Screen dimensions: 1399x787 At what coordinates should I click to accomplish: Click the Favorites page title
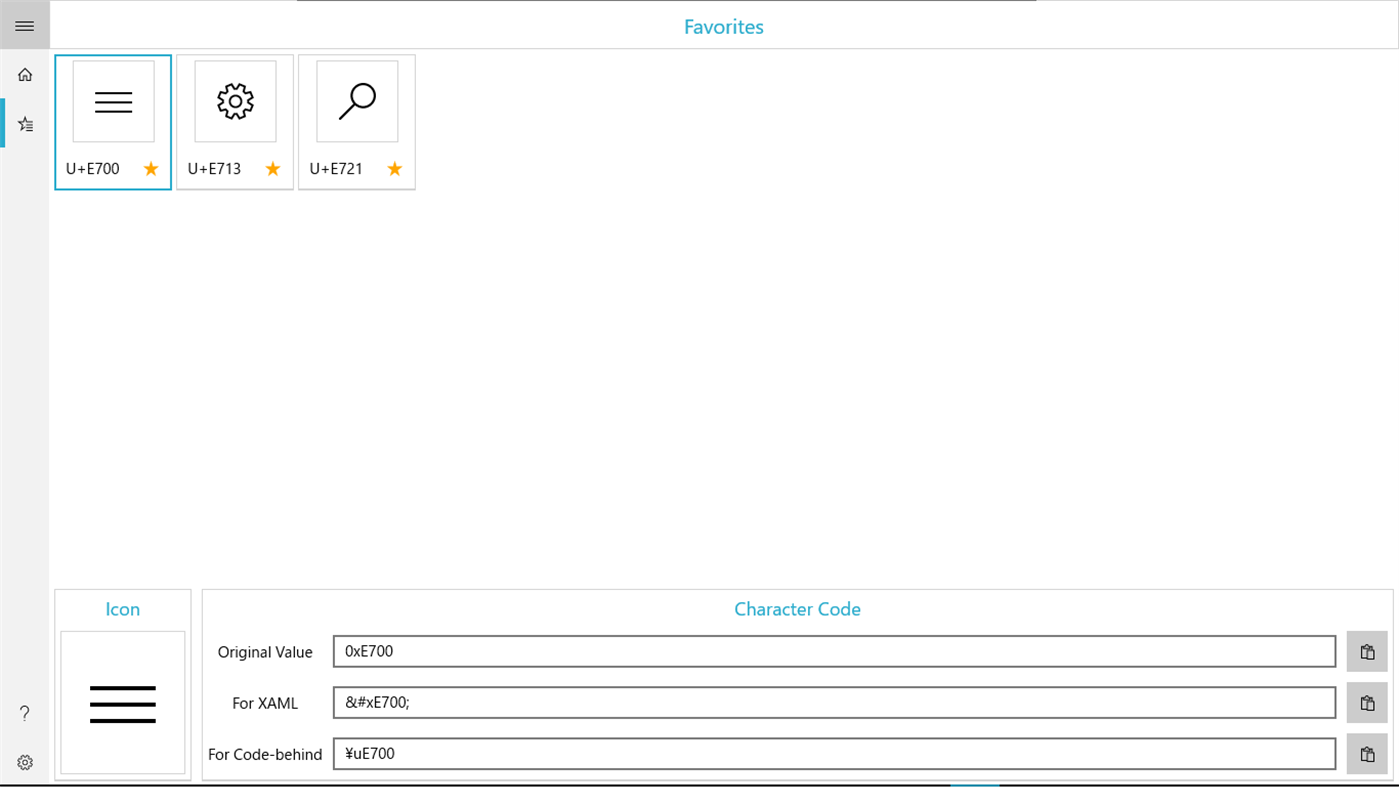pyautogui.click(x=723, y=27)
